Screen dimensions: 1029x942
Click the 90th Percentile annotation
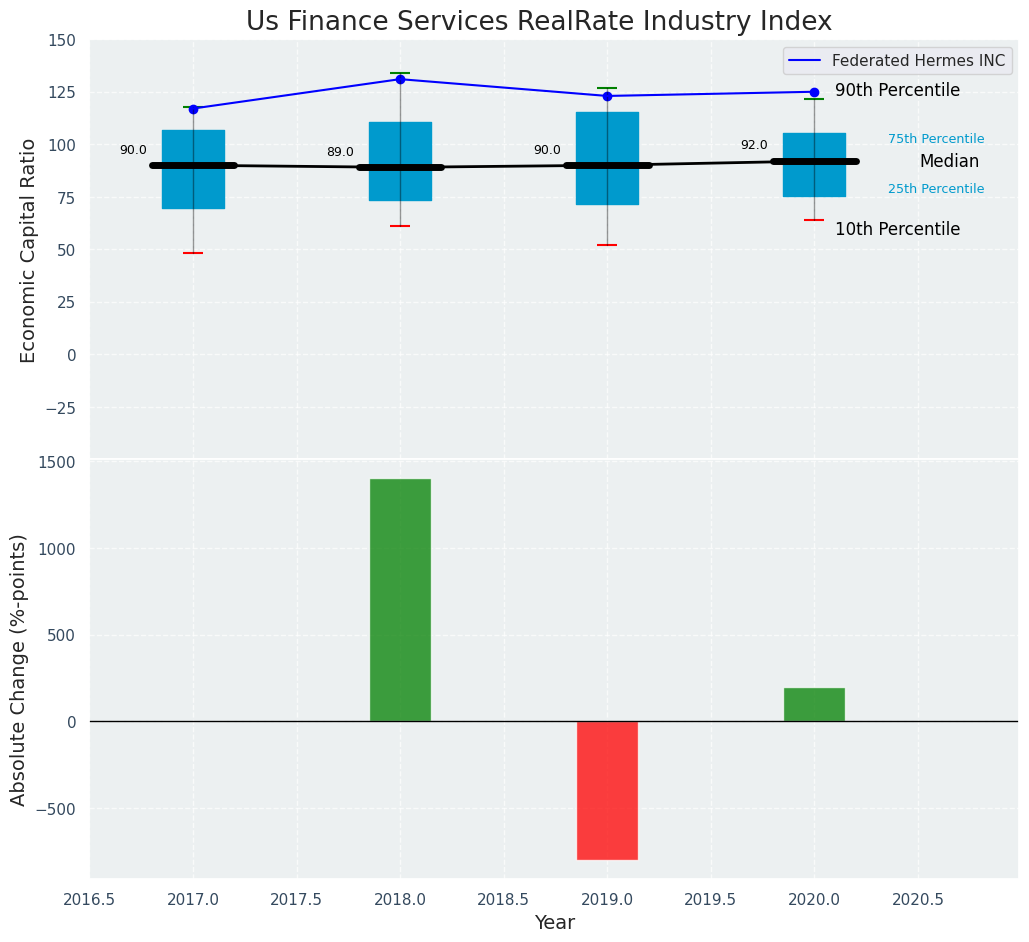(x=897, y=91)
